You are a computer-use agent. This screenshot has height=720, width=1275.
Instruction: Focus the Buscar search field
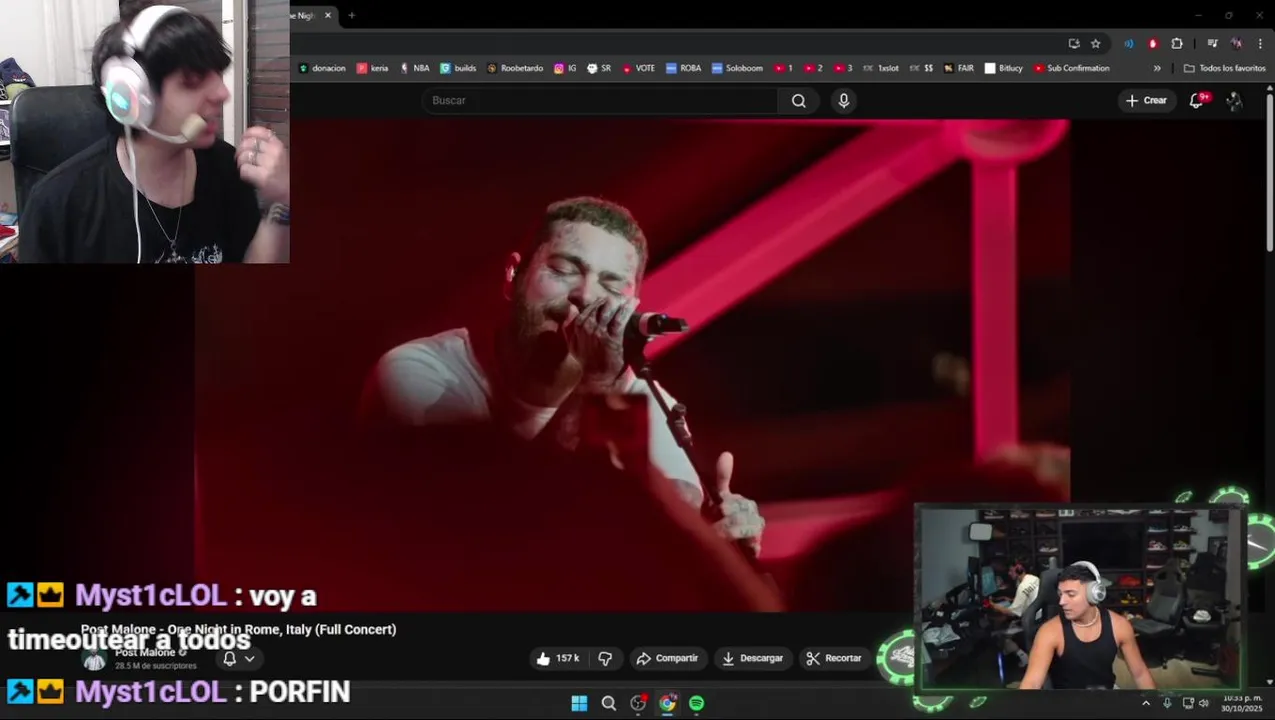click(600, 100)
